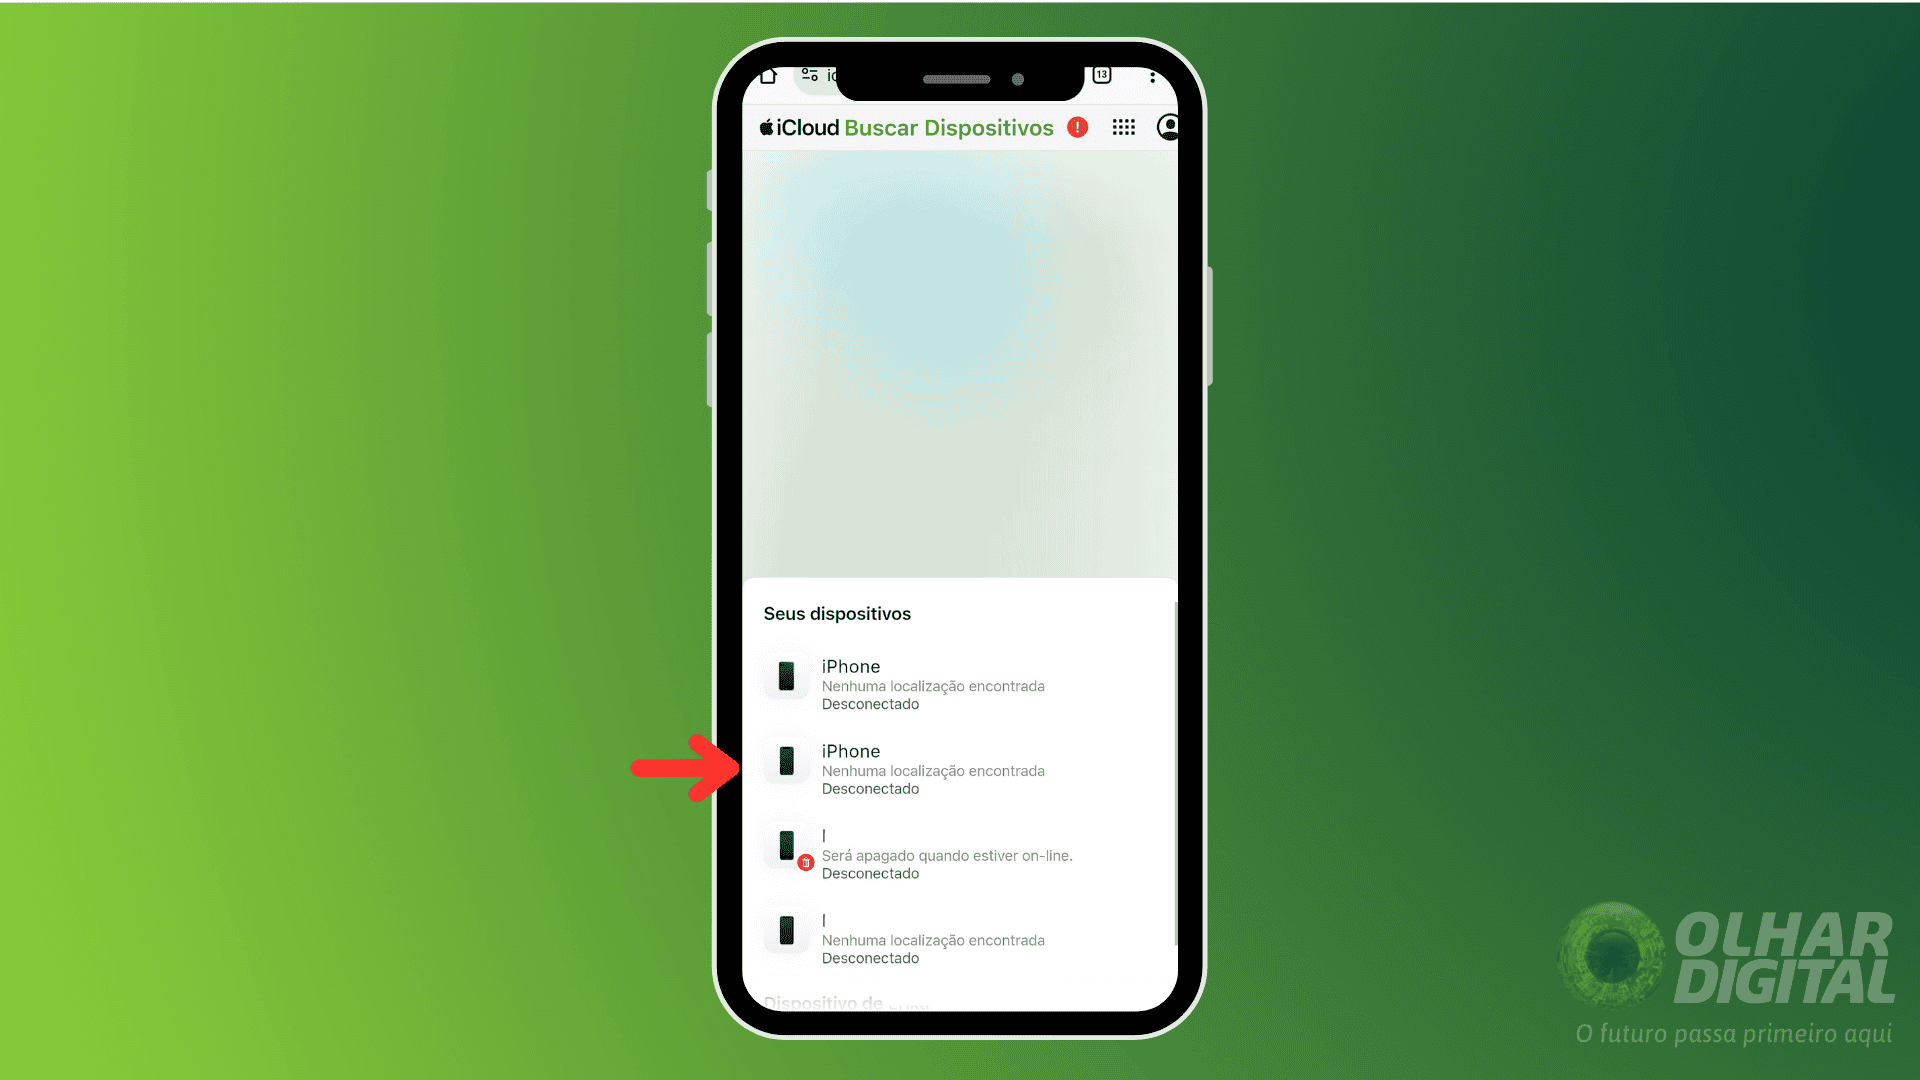The height and width of the screenshot is (1080, 1920).
Task: Open the apps grid menu
Action: pos(1122,127)
